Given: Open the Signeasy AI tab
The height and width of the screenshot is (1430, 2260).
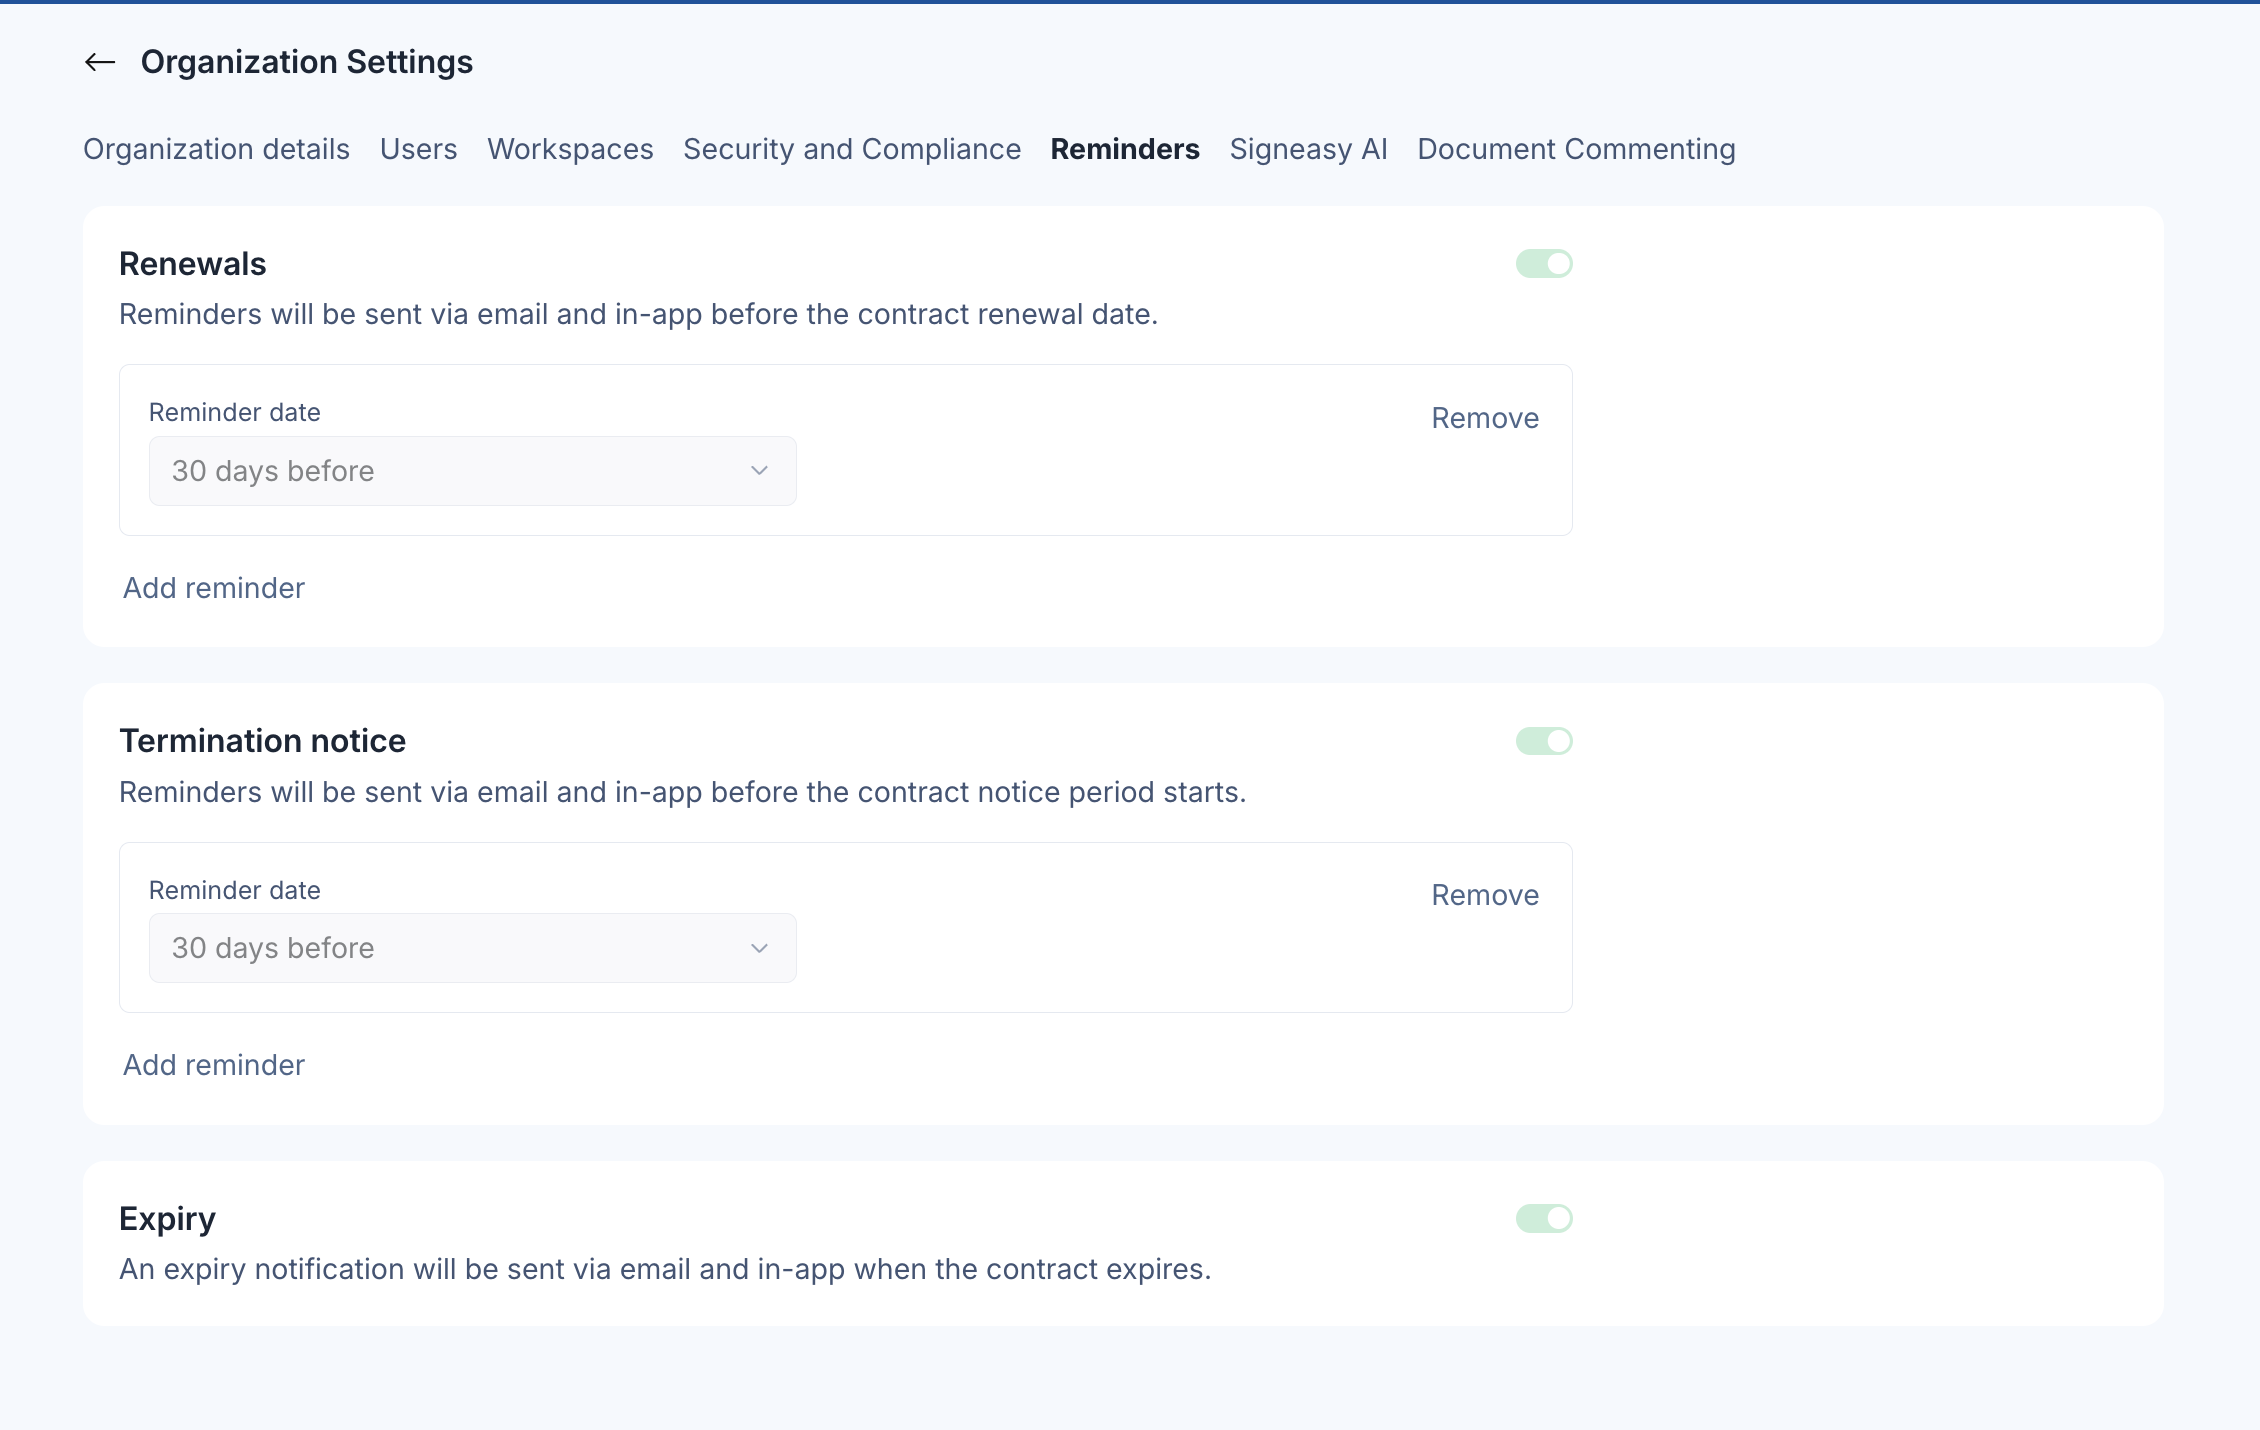Looking at the screenshot, I should [x=1308, y=149].
